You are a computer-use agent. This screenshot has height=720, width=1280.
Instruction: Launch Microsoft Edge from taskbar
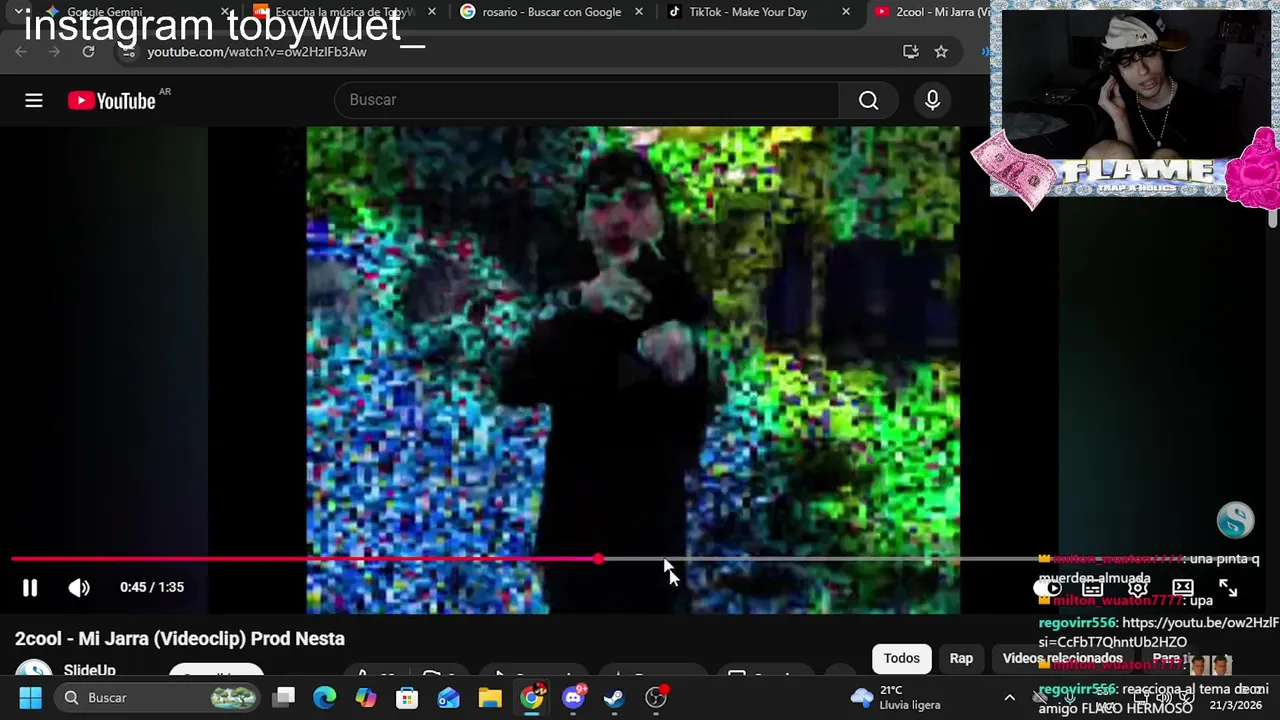[325, 698]
